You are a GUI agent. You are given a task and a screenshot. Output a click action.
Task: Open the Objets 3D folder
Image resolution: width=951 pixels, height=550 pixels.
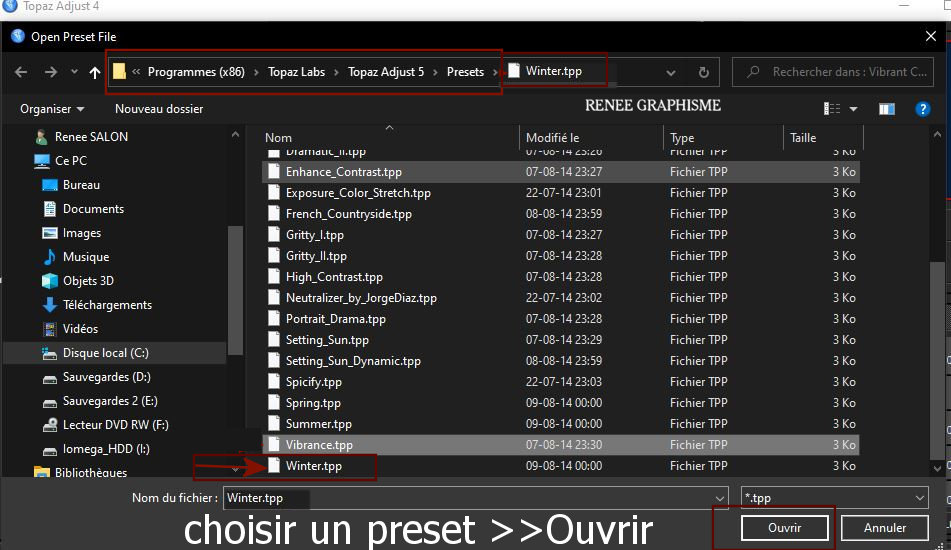[88, 281]
